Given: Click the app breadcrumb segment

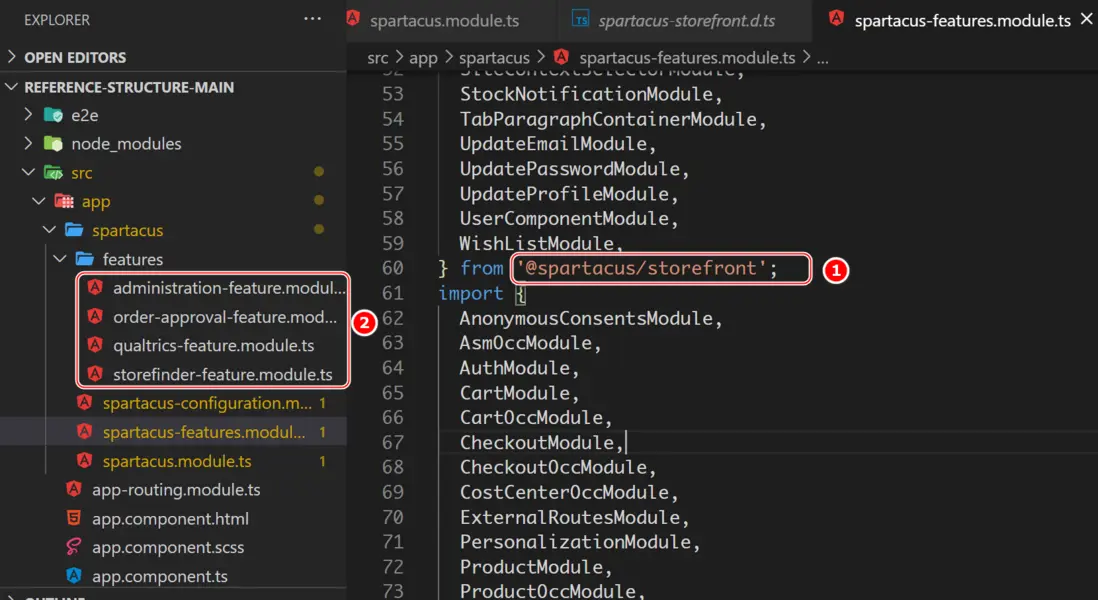Looking at the screenshot, I should (x=423, y=57).
